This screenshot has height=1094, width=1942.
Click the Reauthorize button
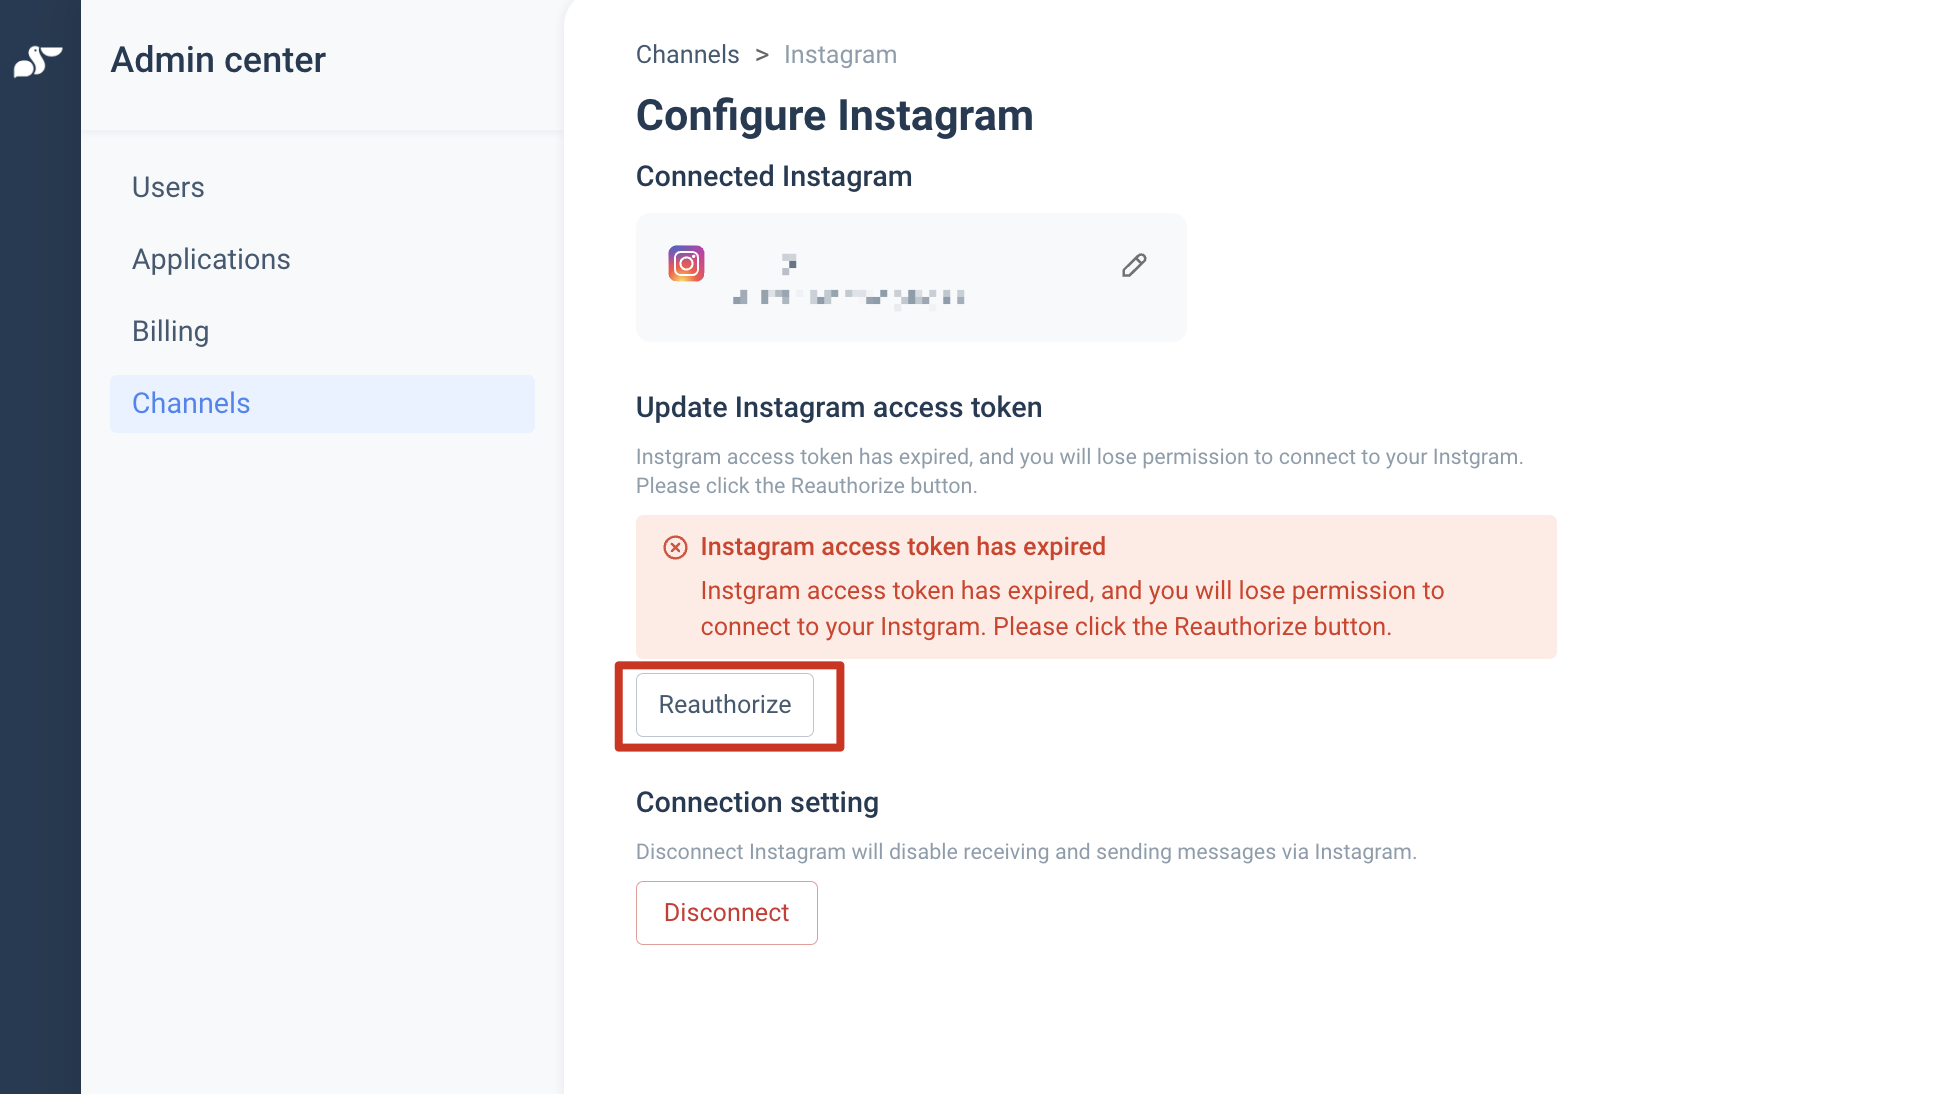725,705
